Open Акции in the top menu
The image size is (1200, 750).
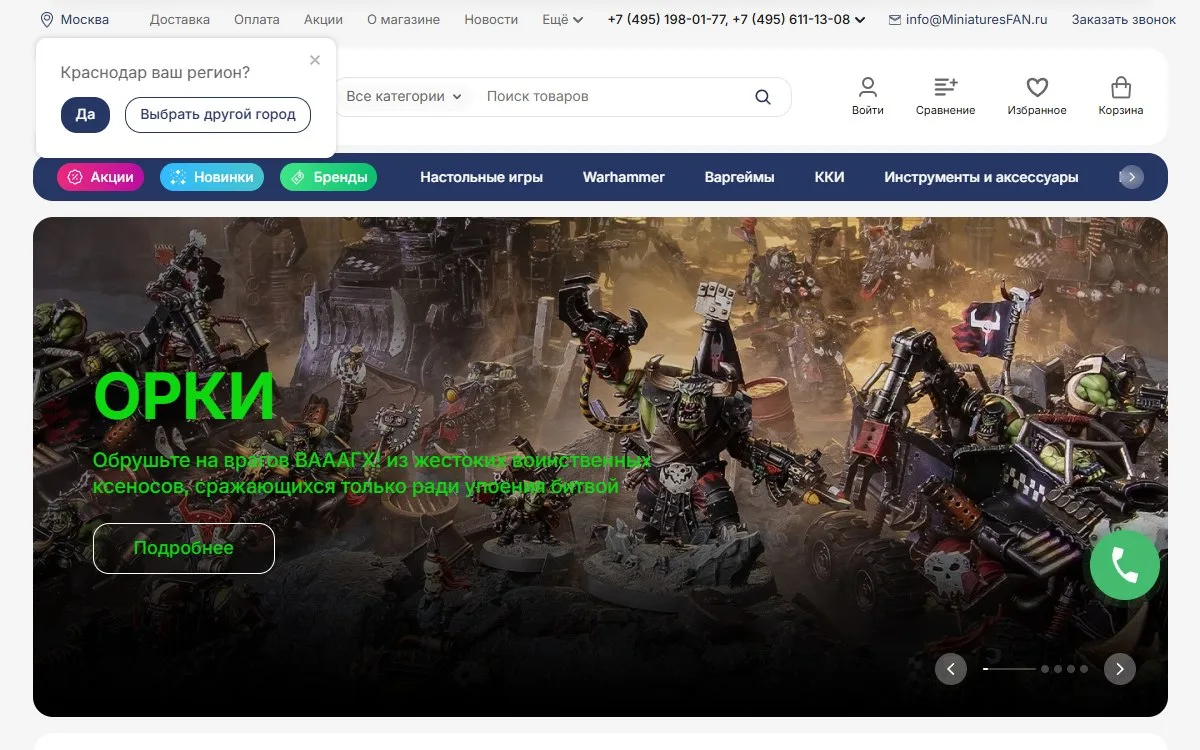pos(323,19)
